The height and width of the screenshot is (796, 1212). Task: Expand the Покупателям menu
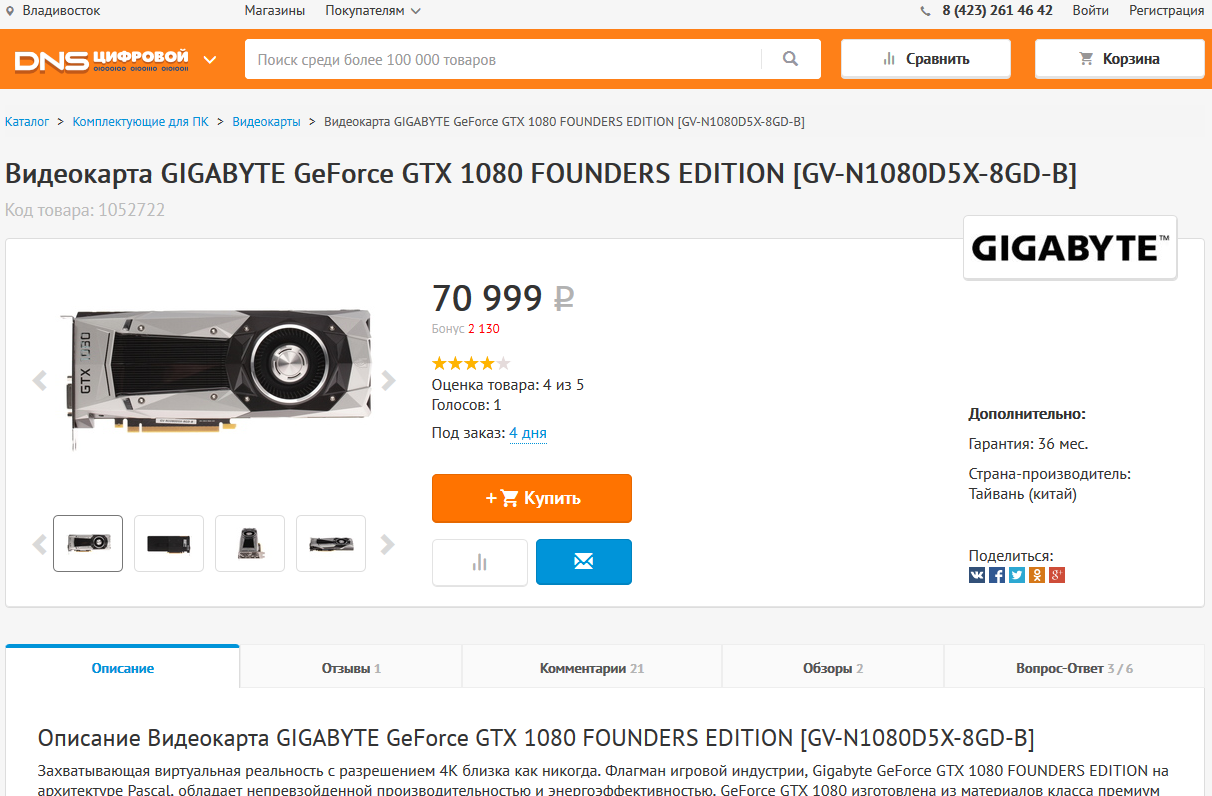pyautogui.click(x=372, y=11)
